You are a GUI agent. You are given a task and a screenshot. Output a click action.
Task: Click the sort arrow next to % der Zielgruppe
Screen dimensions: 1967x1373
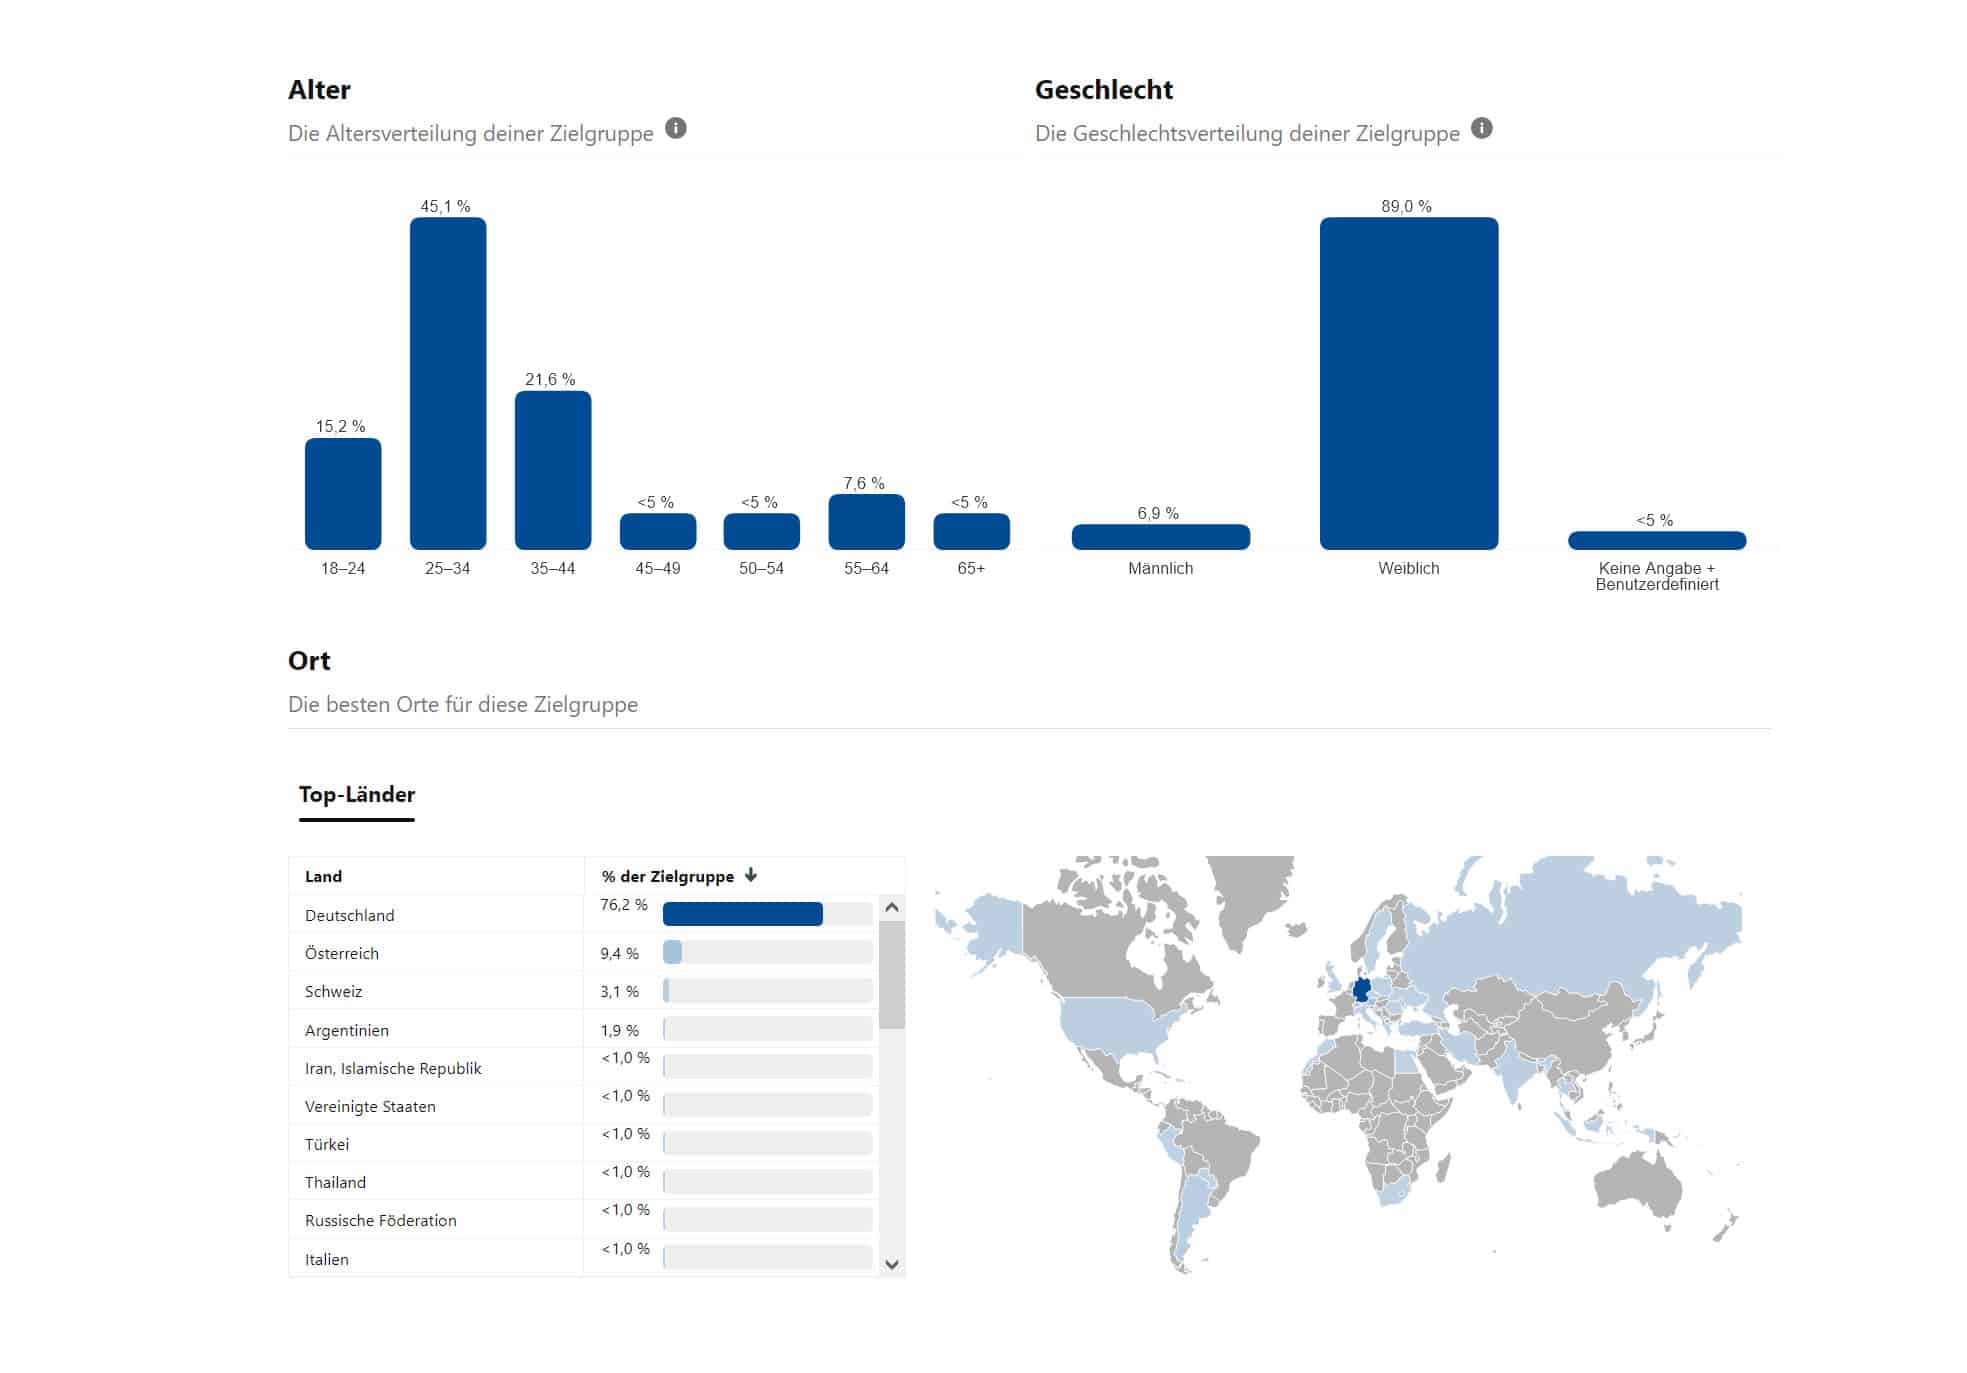point(751,875)
